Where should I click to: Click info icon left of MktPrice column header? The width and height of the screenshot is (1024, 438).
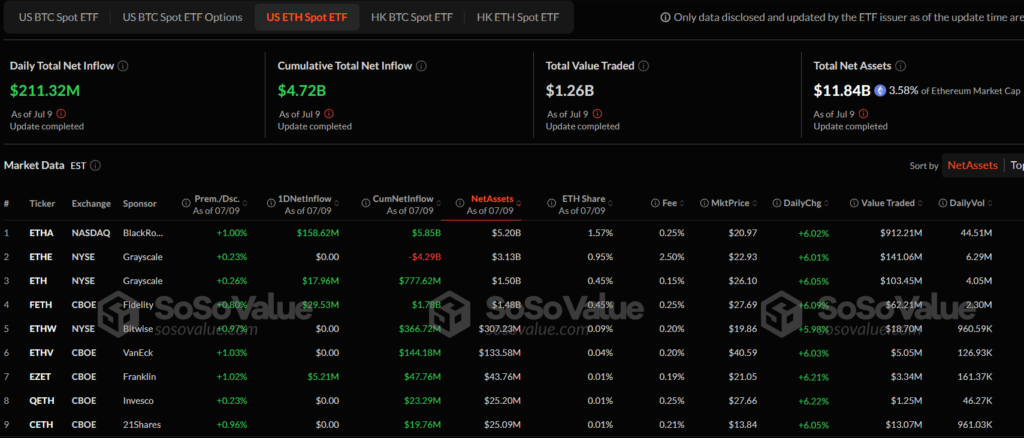coord(704,203)
